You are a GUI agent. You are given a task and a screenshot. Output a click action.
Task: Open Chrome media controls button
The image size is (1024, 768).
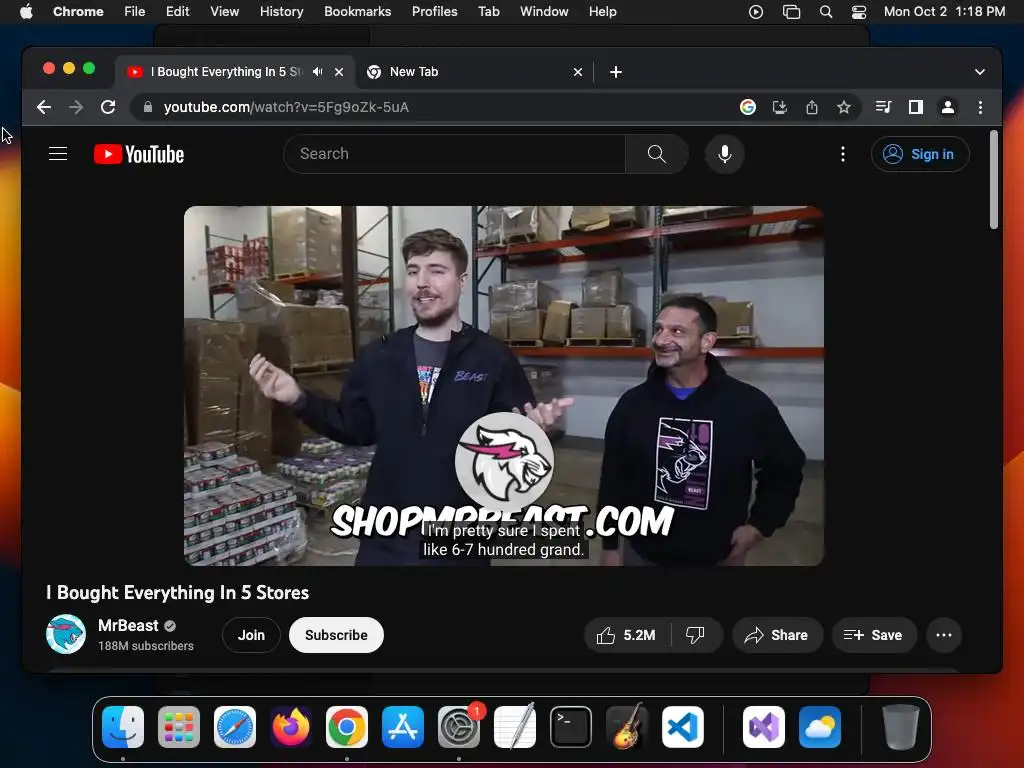click(x=884, y=107)
